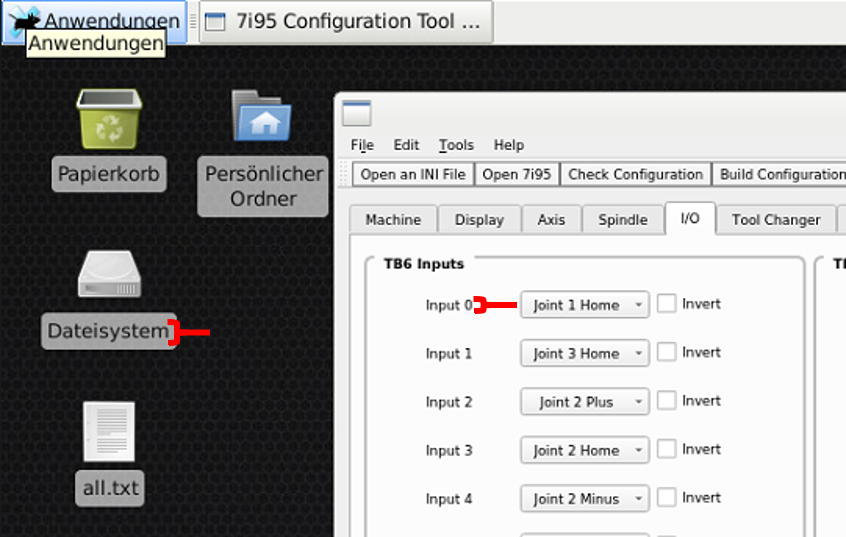Click the Input 3 label

[x=449, y=451]
